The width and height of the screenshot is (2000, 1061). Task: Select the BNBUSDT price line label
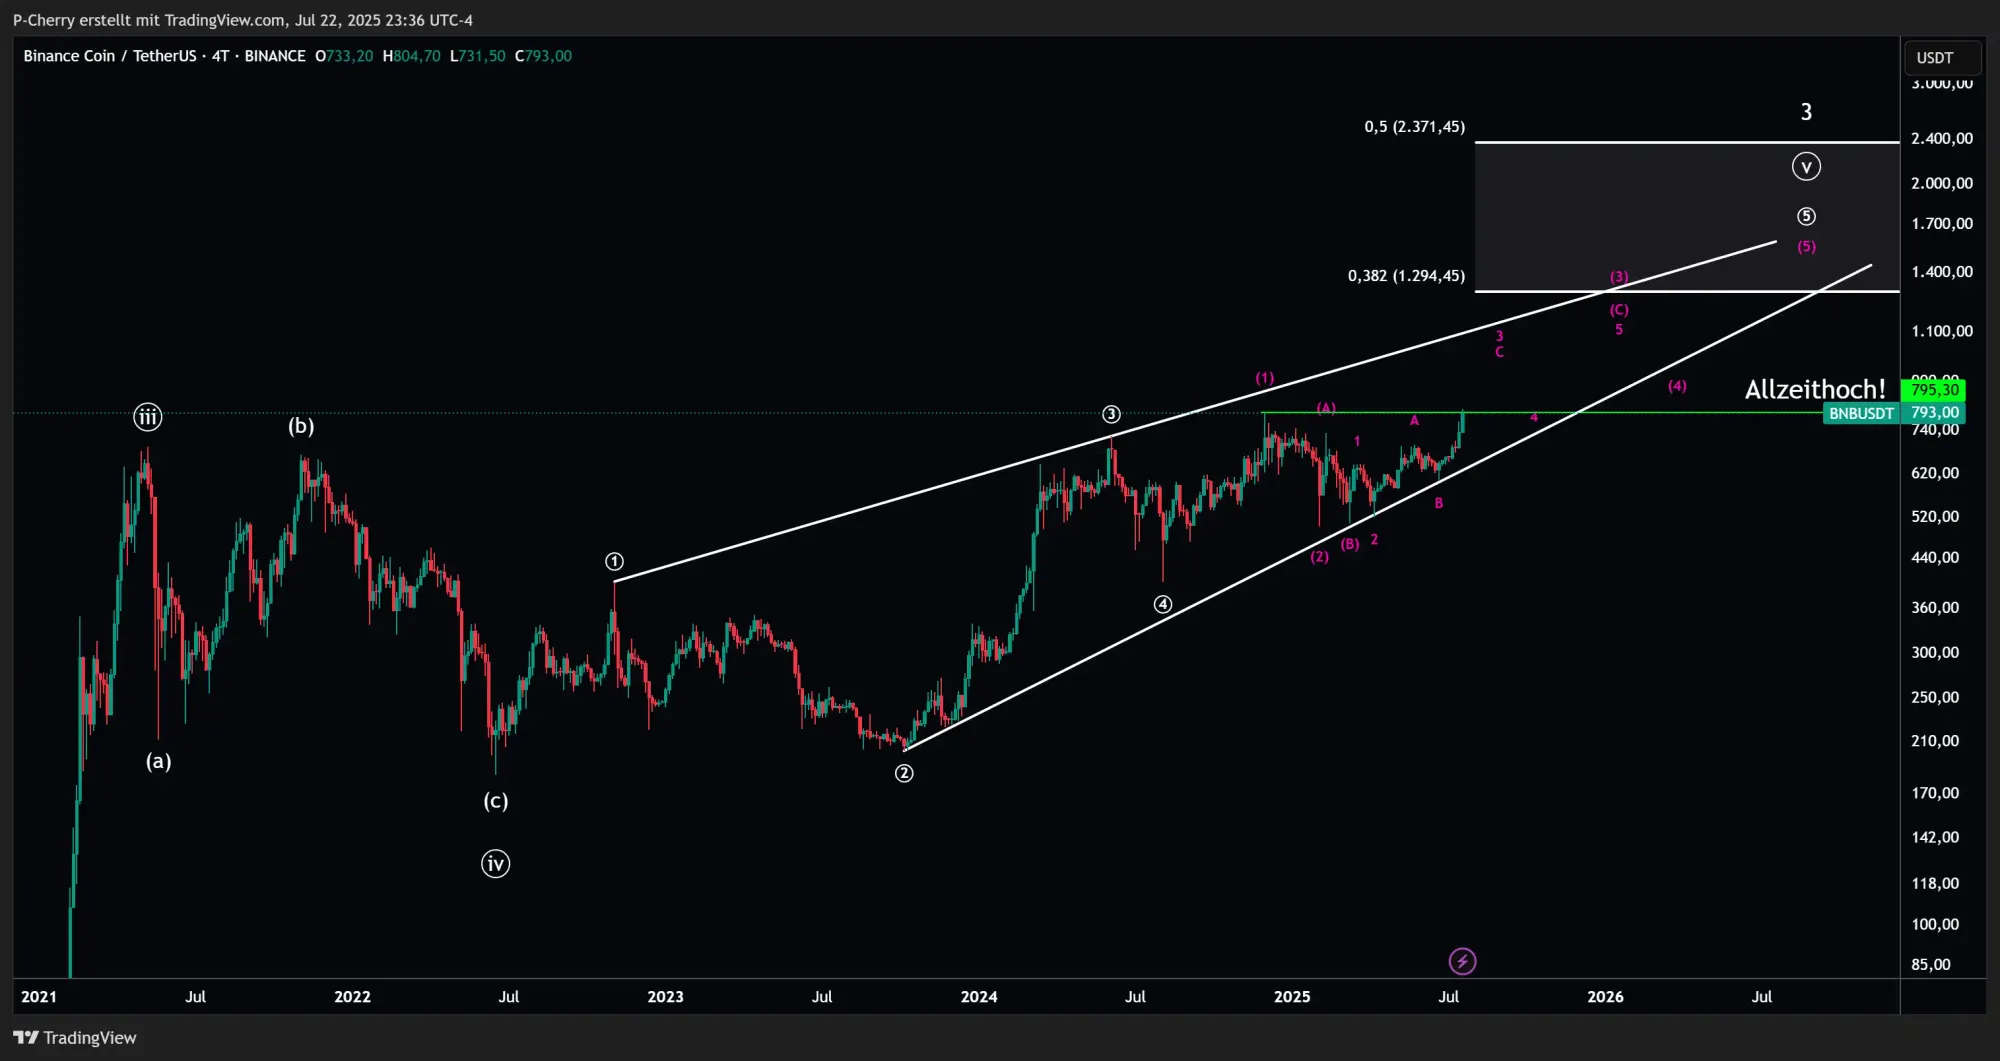pos(1861,413)
